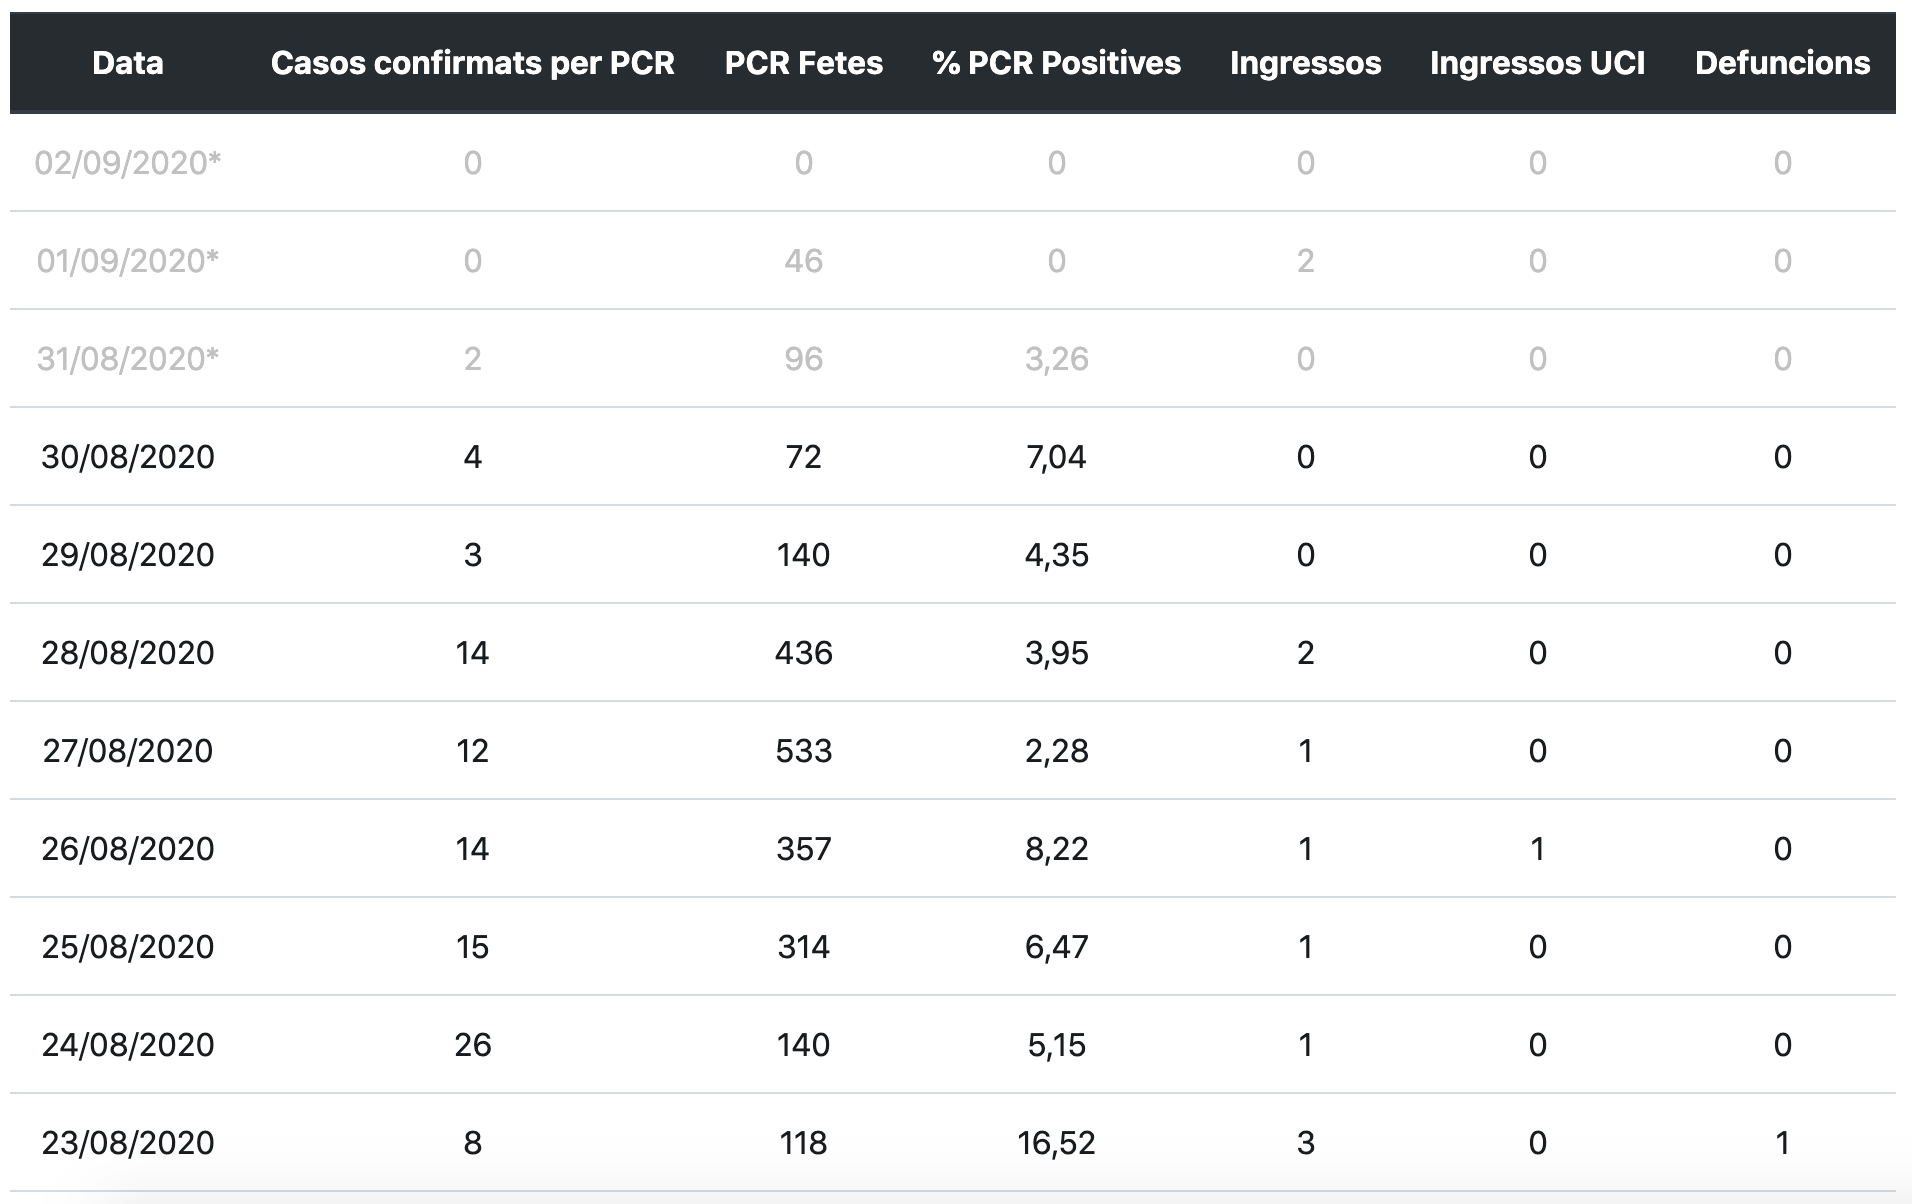Screen dimensions: 1912x1204
Task: Select the Casos confirmats per PCR header
Action: [x=472, y=63]
